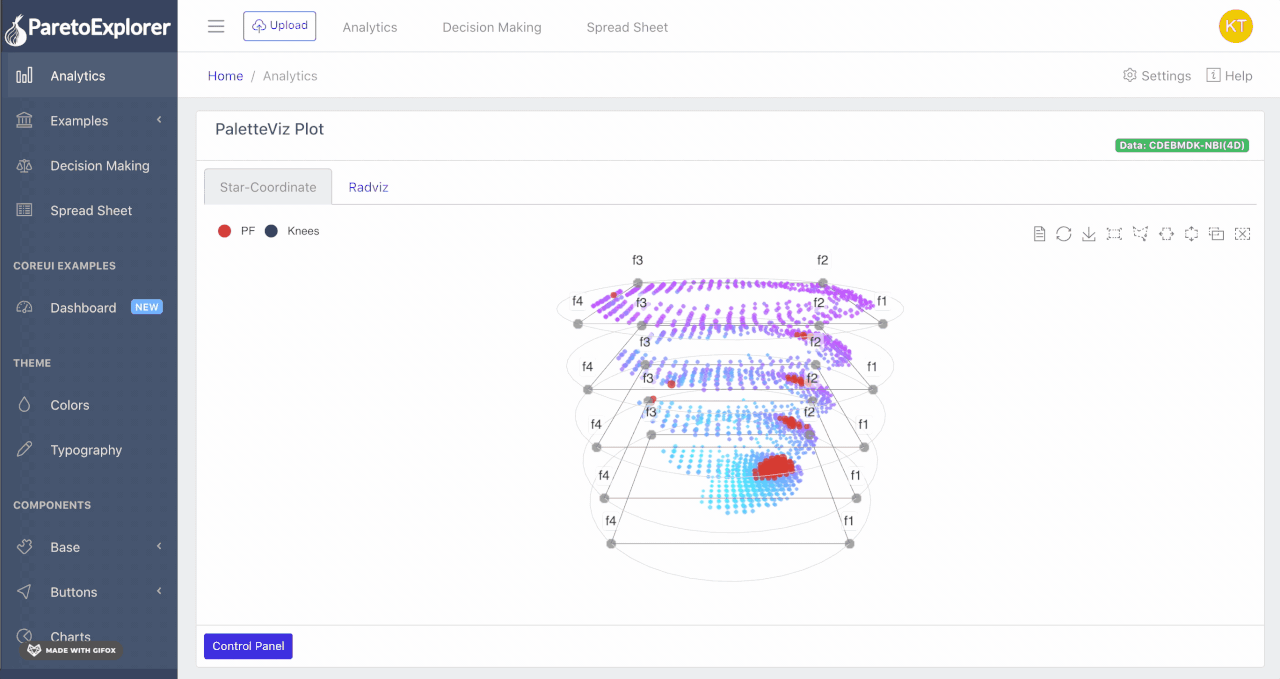Choose the vertical selection tool

pos(1191,234)
